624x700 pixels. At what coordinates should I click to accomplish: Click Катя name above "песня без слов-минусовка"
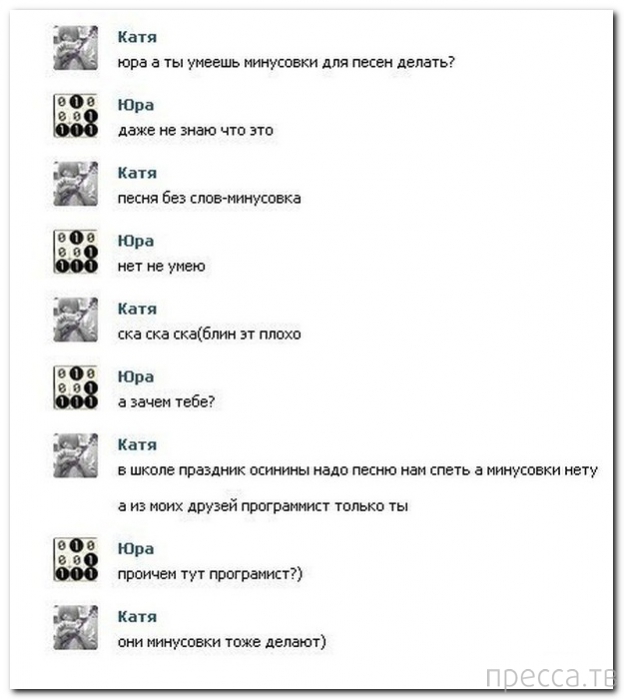pos(137,173)
